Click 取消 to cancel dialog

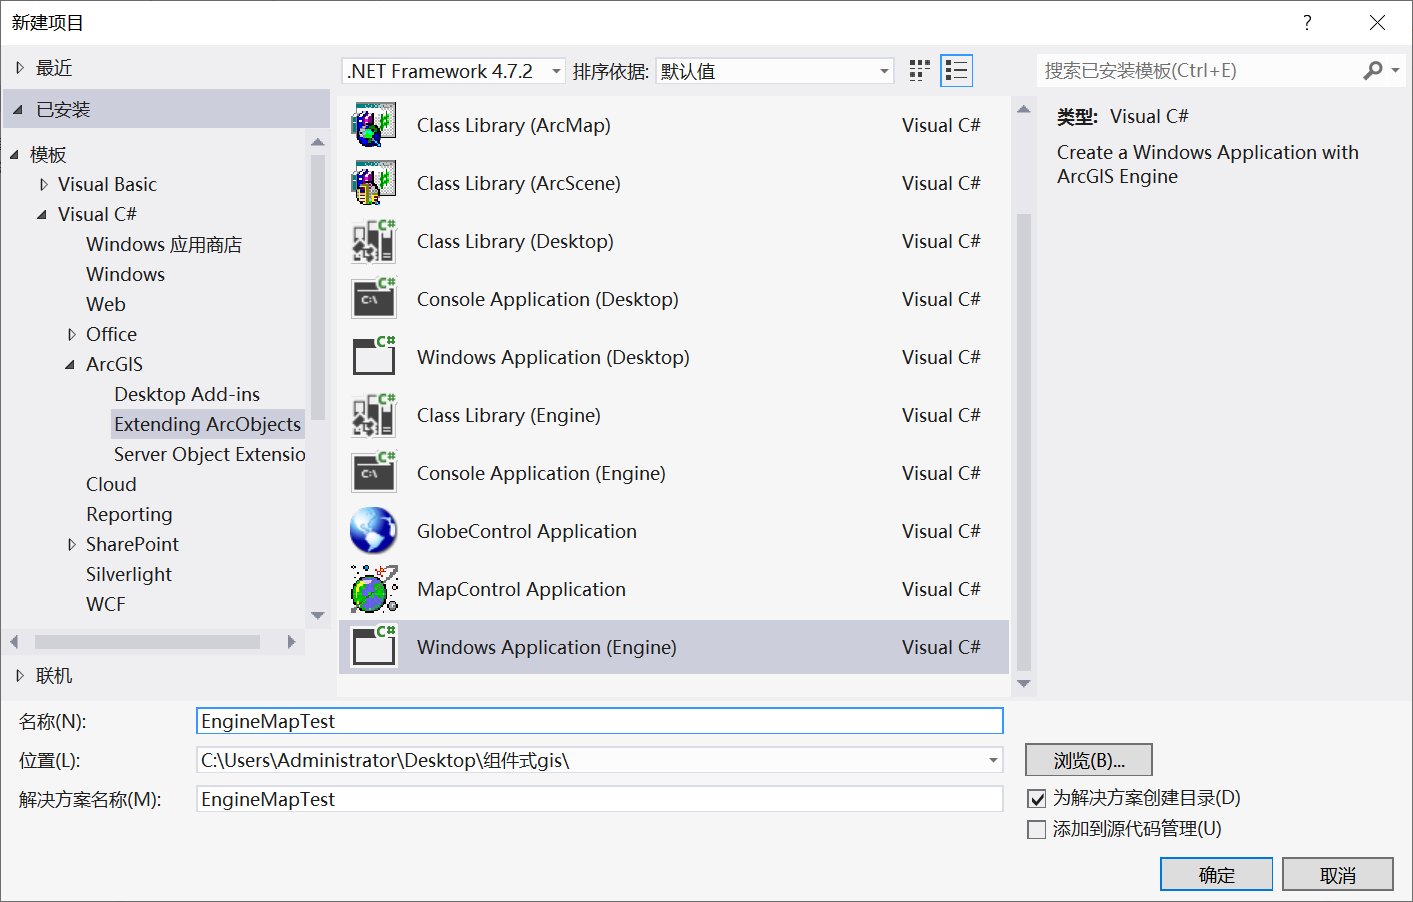(1337, 874)
